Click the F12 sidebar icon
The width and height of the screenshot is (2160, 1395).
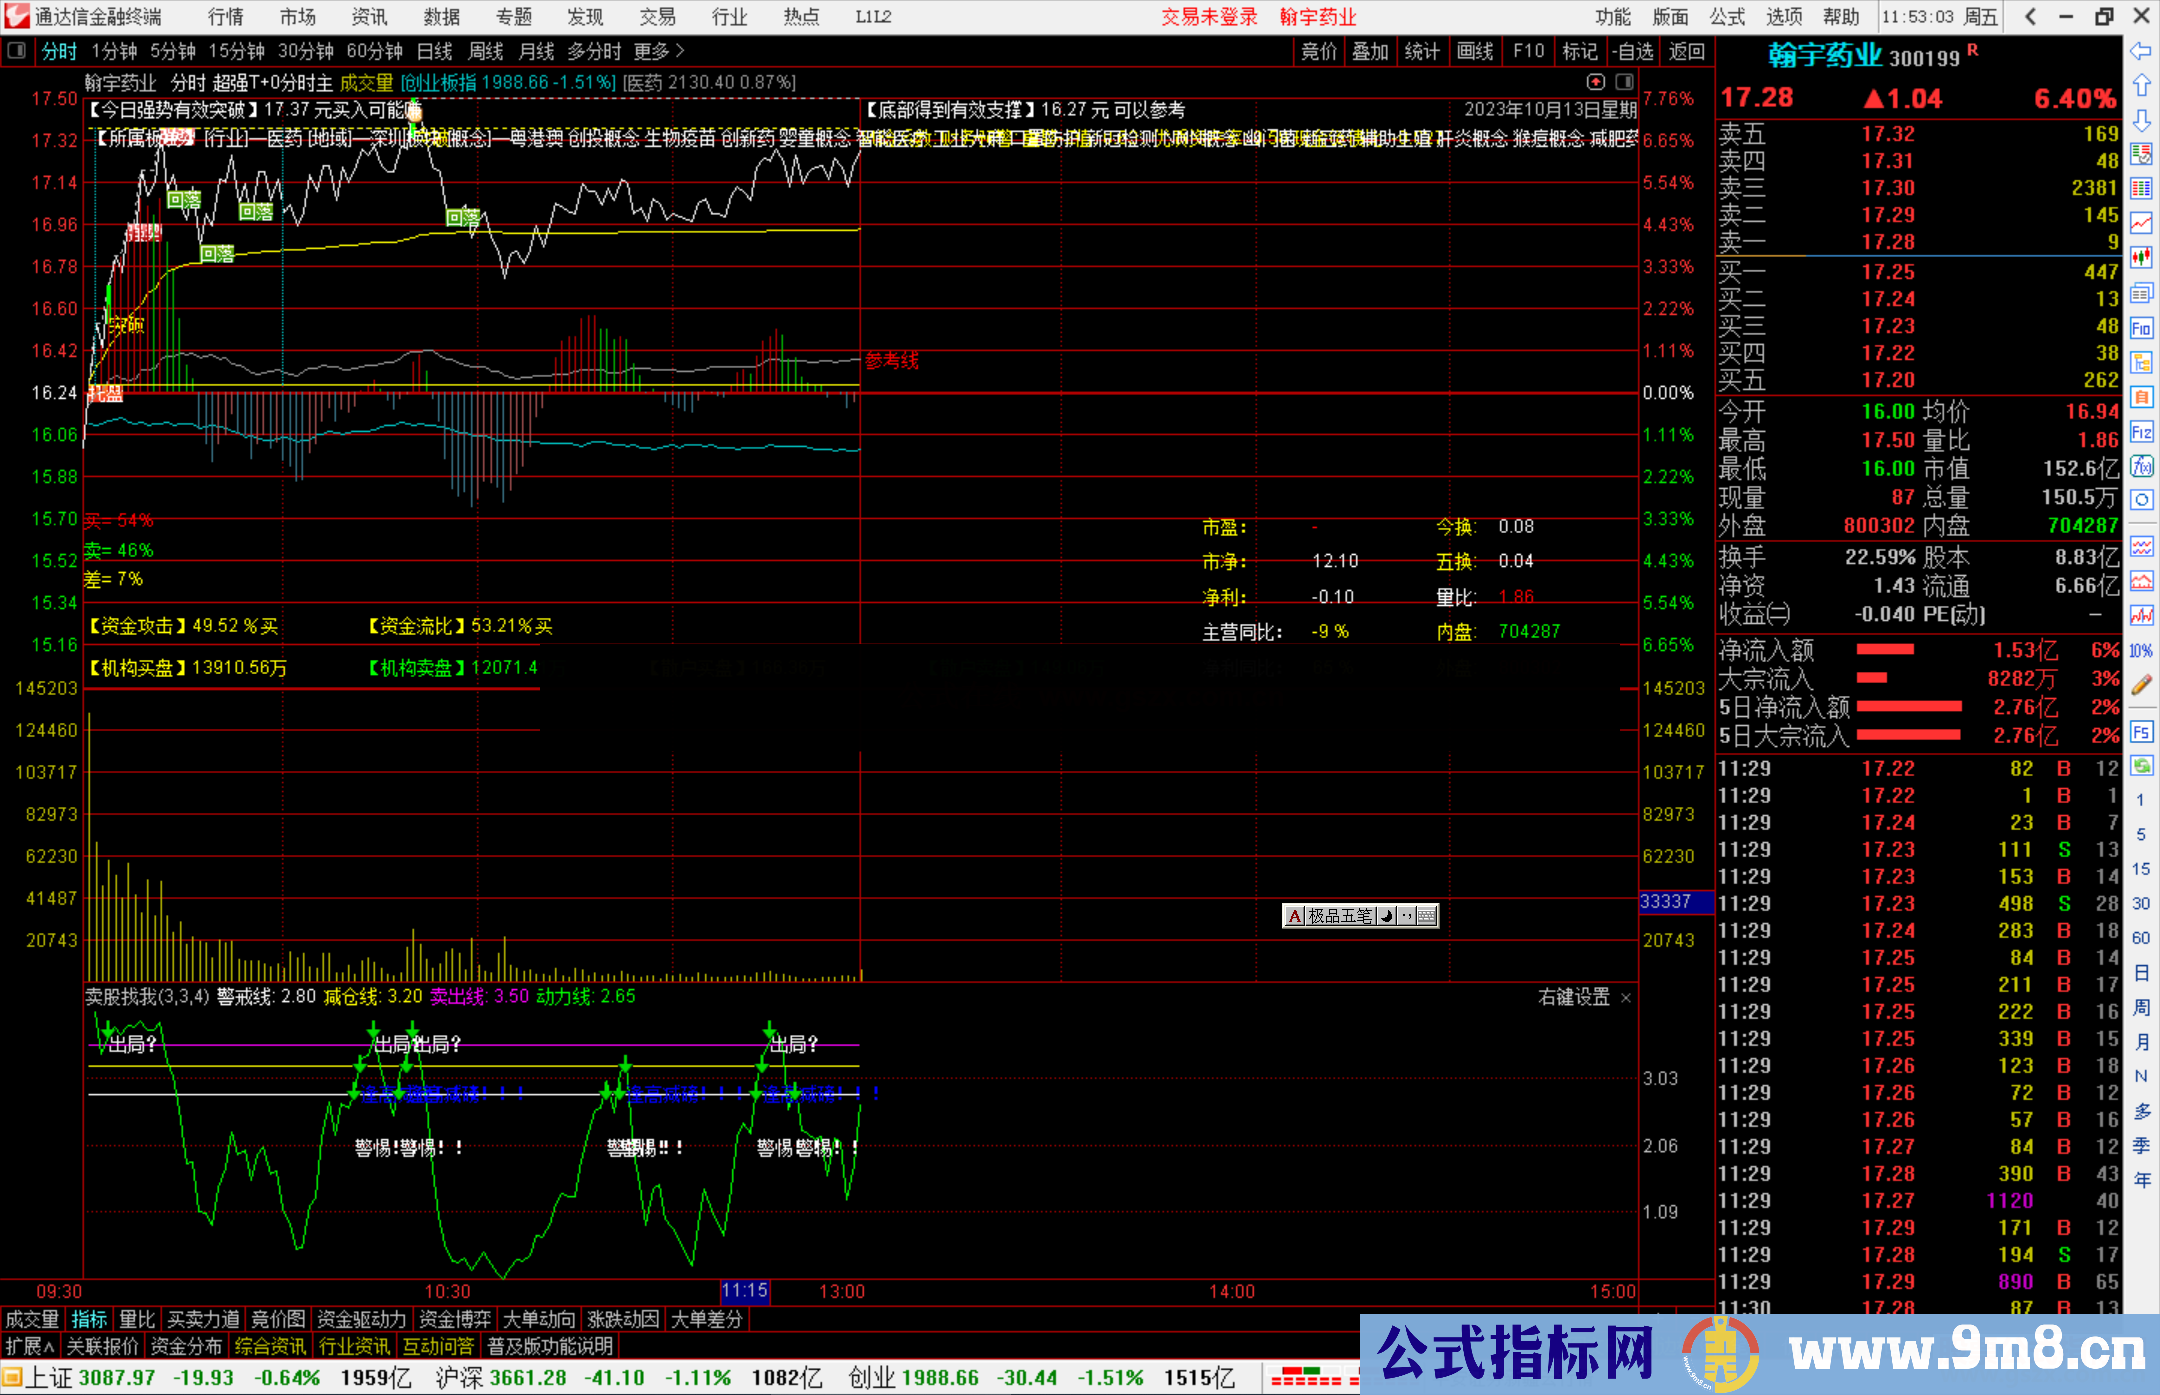pyautogui.click(x=2141, y=432)
